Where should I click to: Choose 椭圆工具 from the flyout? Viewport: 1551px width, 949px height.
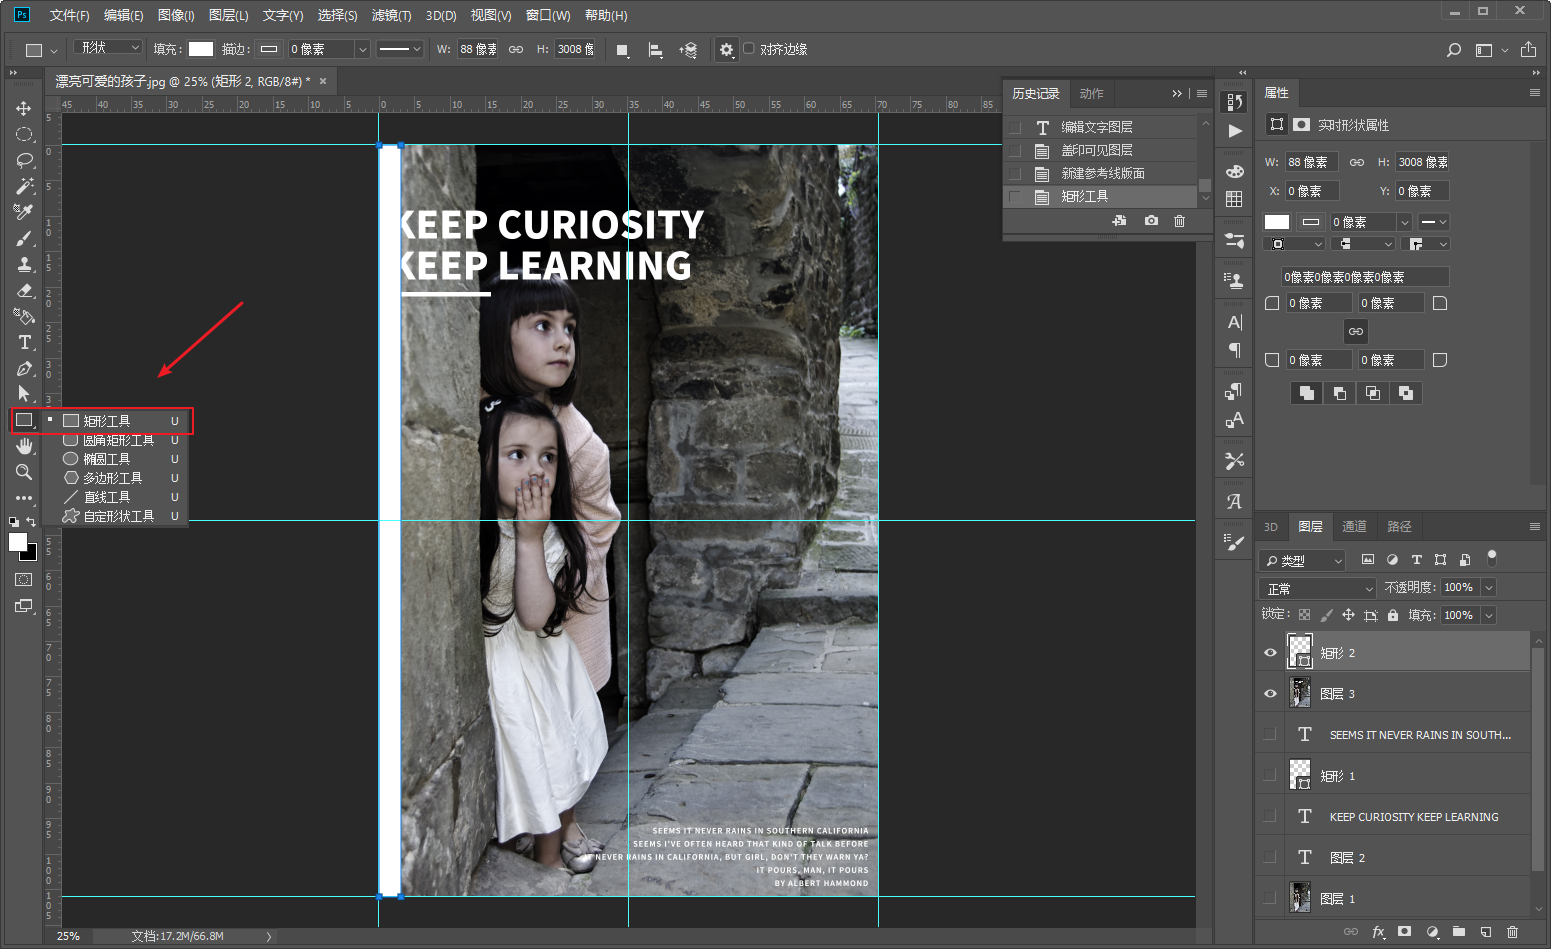tap(107, 459)
